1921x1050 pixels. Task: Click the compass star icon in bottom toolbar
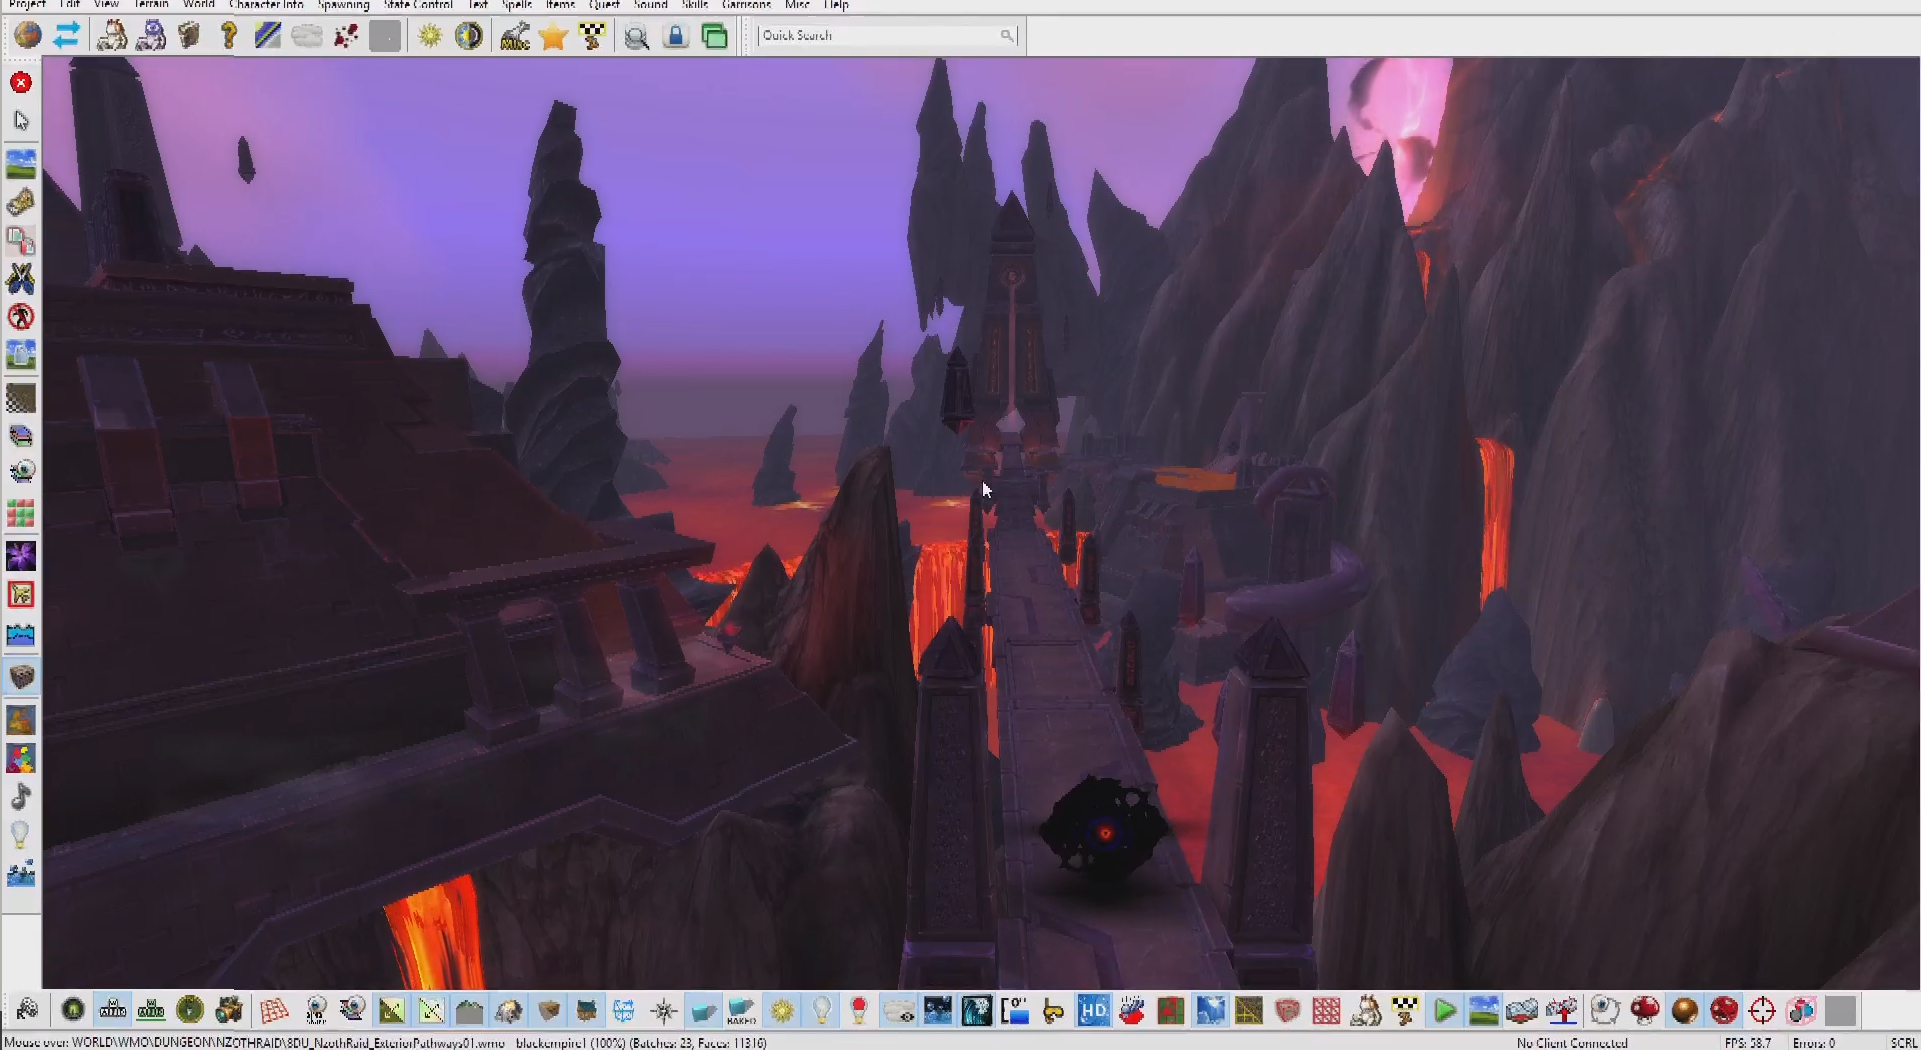point(664,1011)
